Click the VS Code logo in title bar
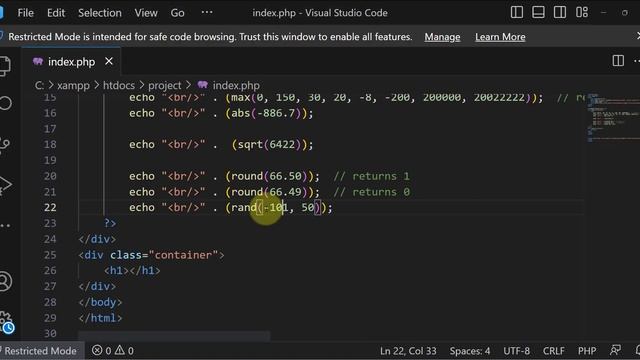 coord(1,13)
